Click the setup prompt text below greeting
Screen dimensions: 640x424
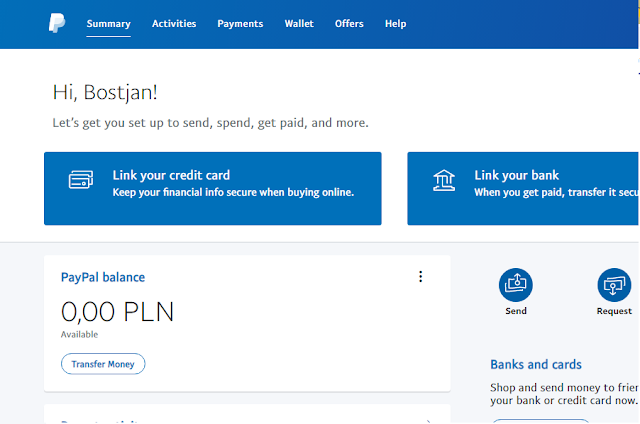click(x=210, y=123)
